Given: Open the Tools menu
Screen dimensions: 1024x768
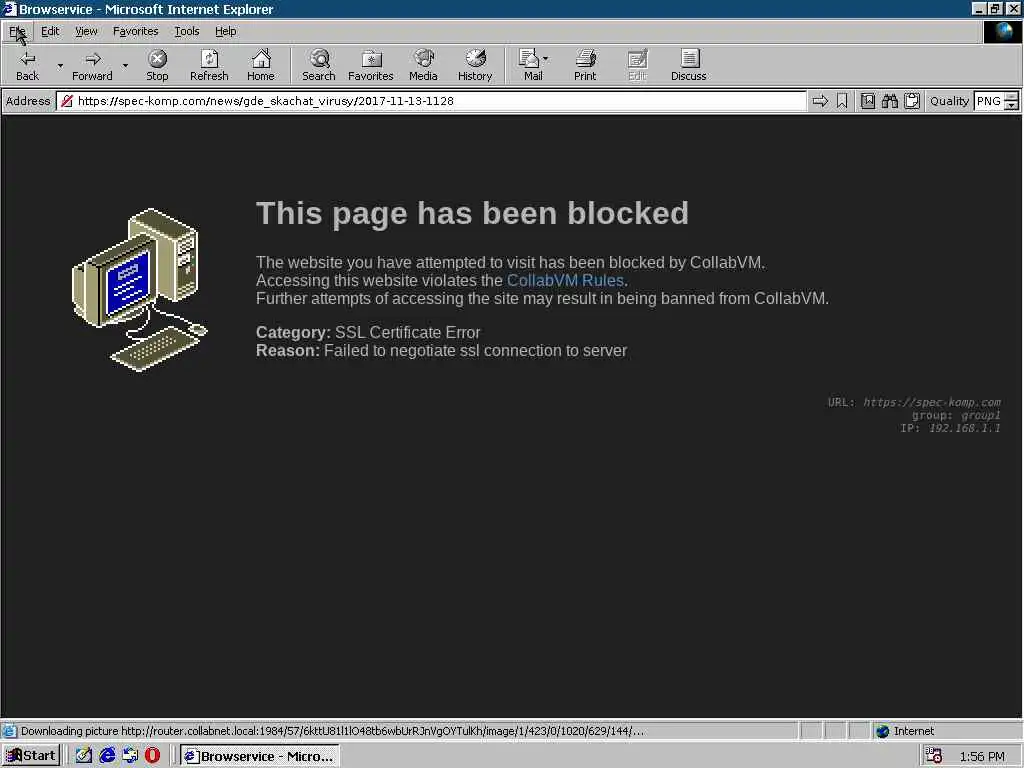Looking at the screenshot, I should (187, 31).
